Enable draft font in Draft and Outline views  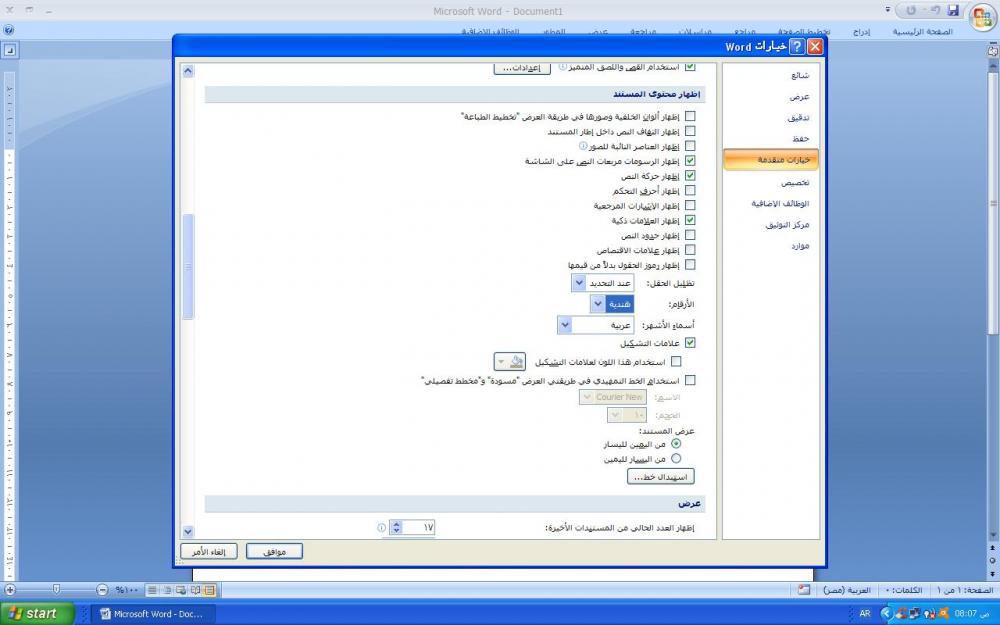tap(690, 380)
